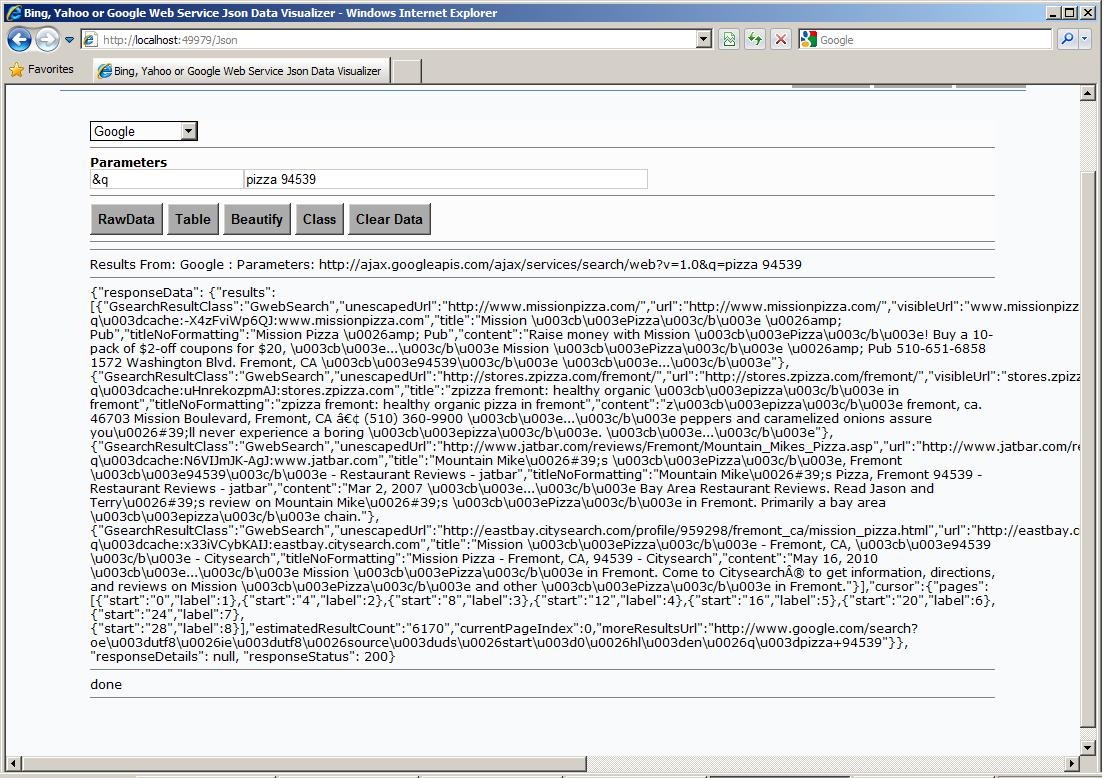Go back using the browser Back arrow

pyautogui.click(x=20, y=39)
